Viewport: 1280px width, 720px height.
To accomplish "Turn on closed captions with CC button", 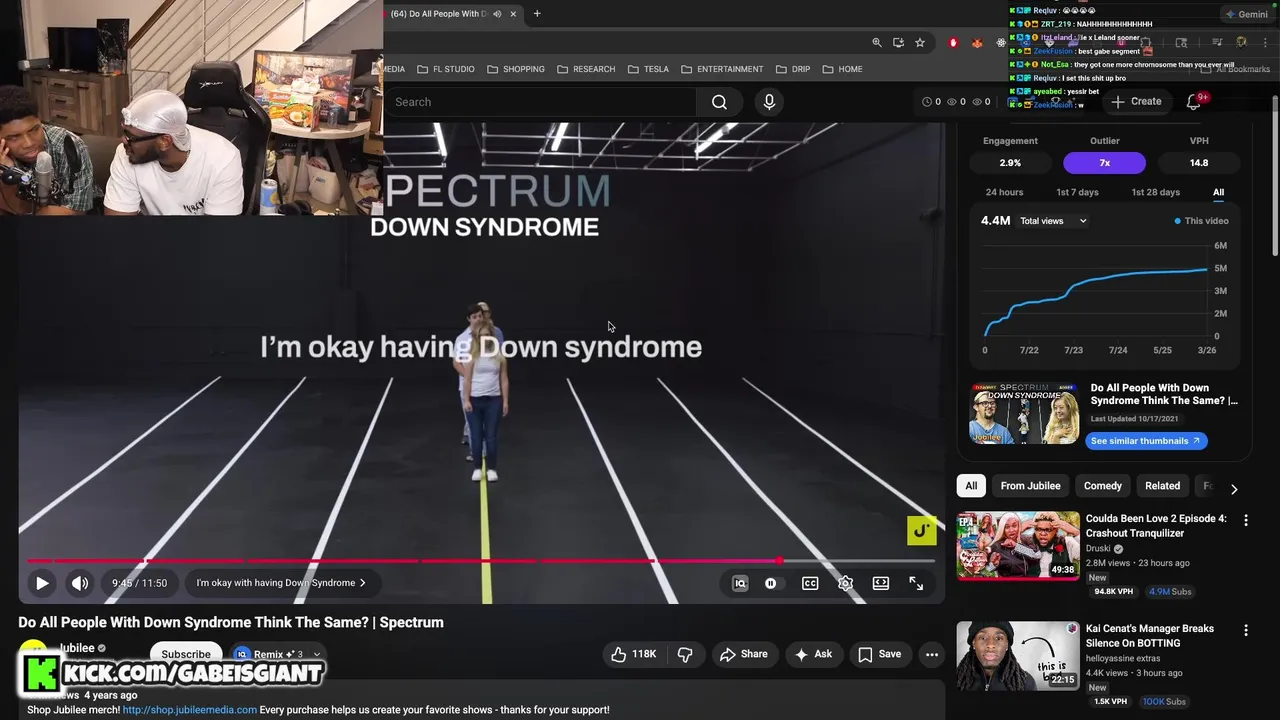I will pyautogui.click(x=810, y=583).
